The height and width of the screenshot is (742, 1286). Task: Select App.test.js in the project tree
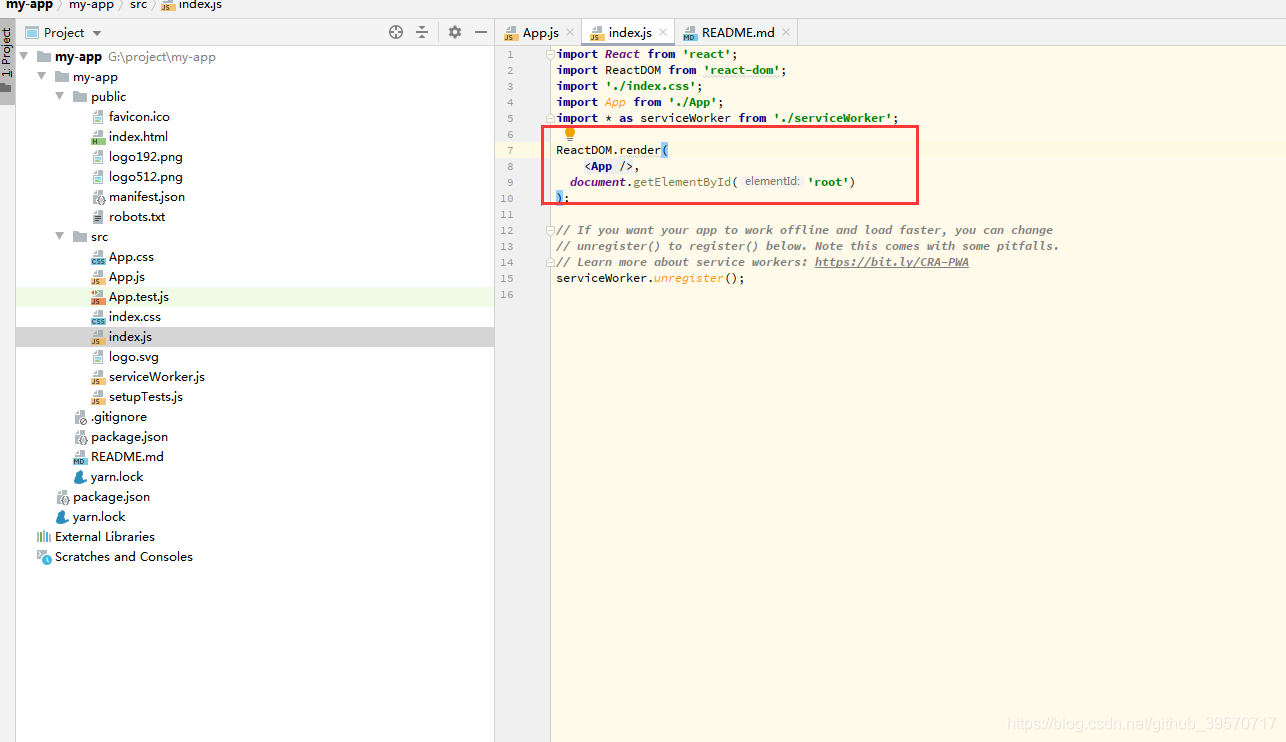point(135,297)
